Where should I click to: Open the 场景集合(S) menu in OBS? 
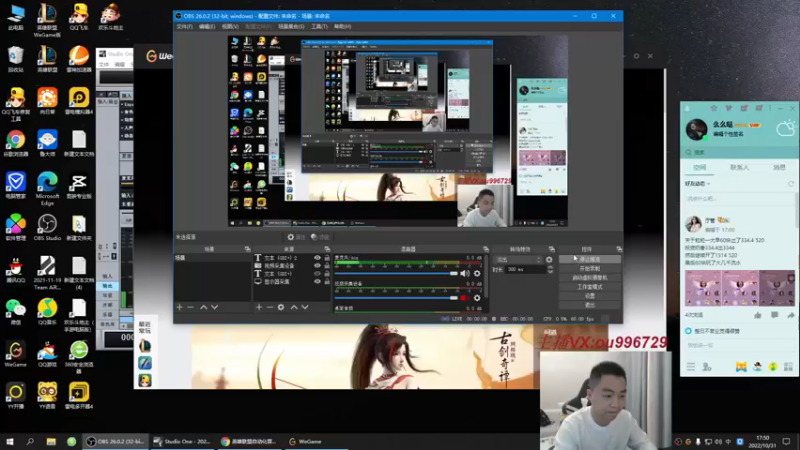[291, 27]
